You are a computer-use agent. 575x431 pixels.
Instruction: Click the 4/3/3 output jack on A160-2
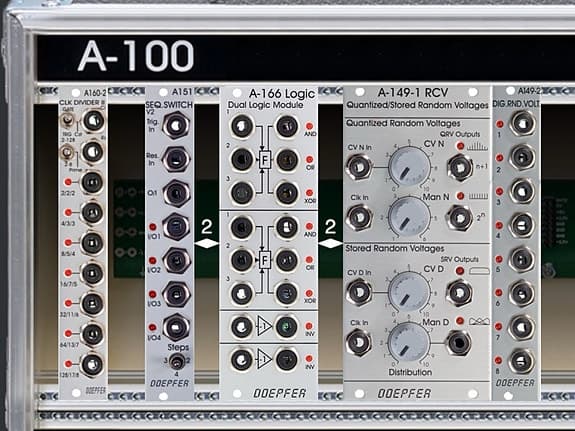coord(92,212)
